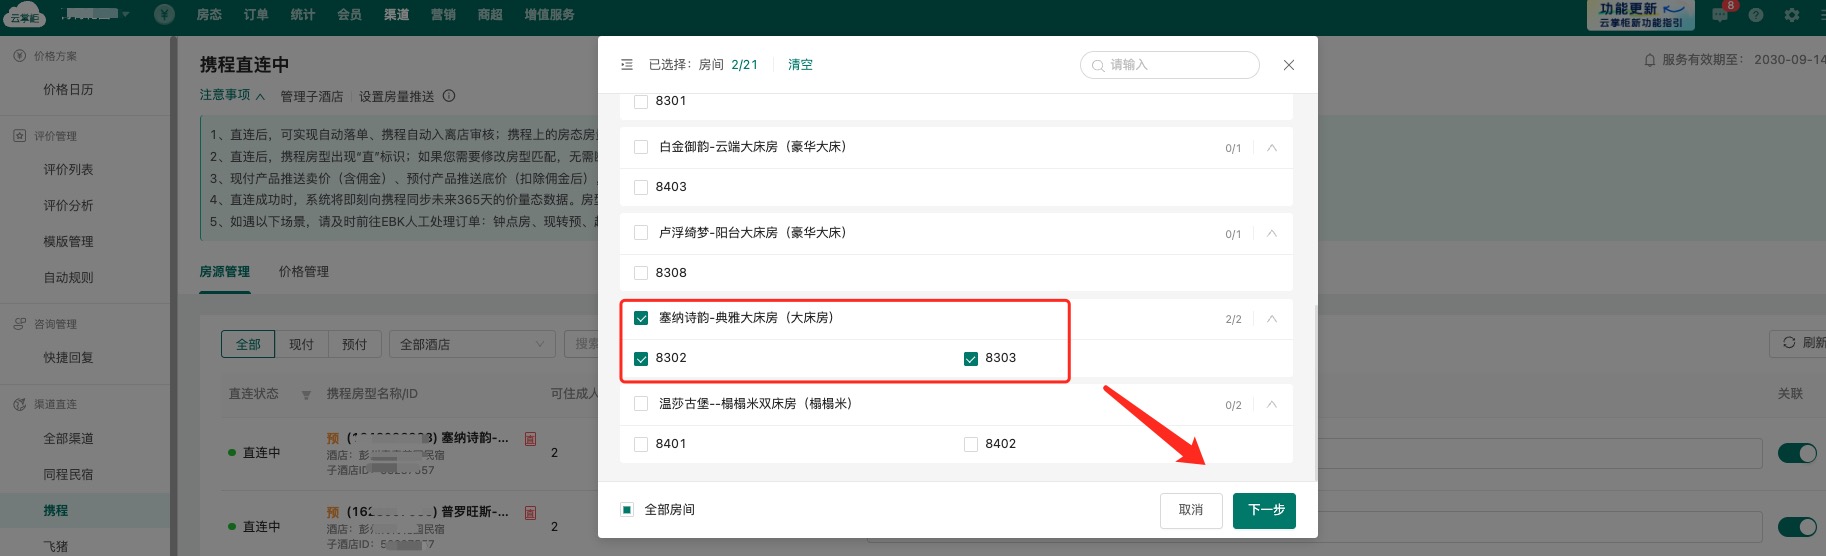
Task: Toggle the first row 关联 switch
Action: tap(1796, 453)
